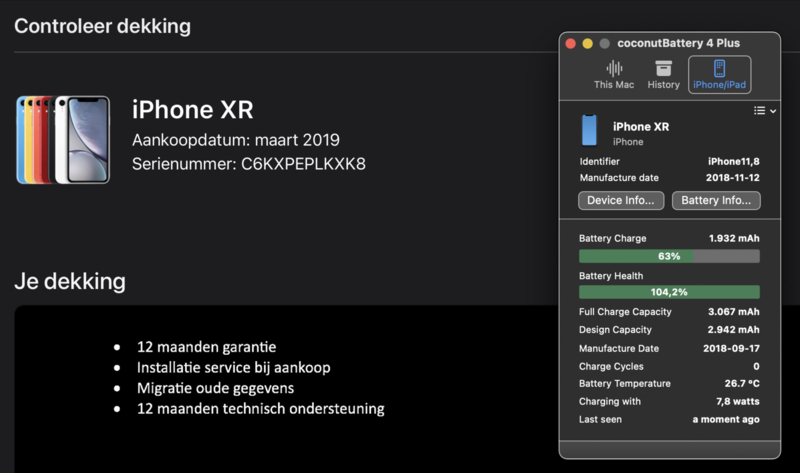
Task: Open Battery Info dialog
Action: pyautogui.click(x=716, y=201)
